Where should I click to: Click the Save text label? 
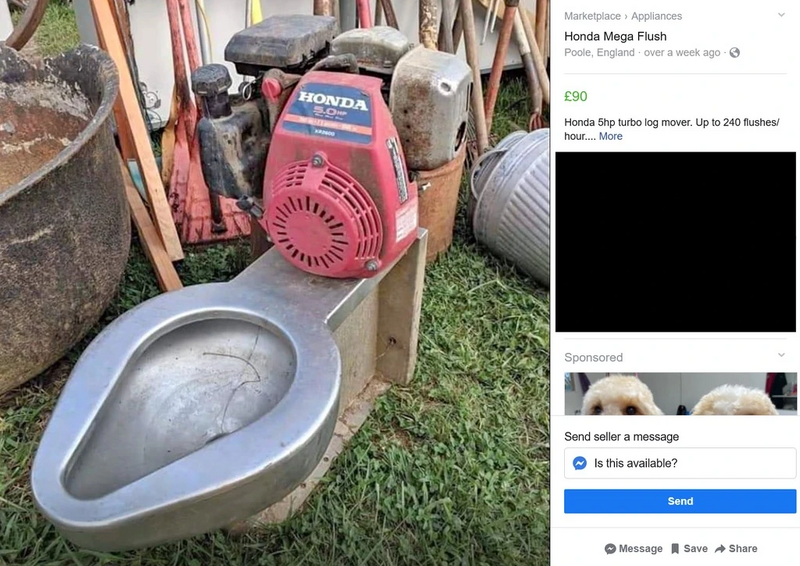pos(695,549)
